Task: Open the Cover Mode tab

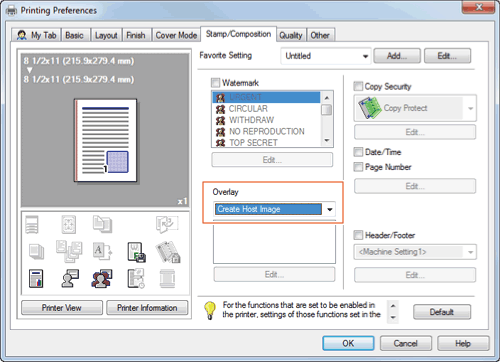Action: (x=176, y=35)
